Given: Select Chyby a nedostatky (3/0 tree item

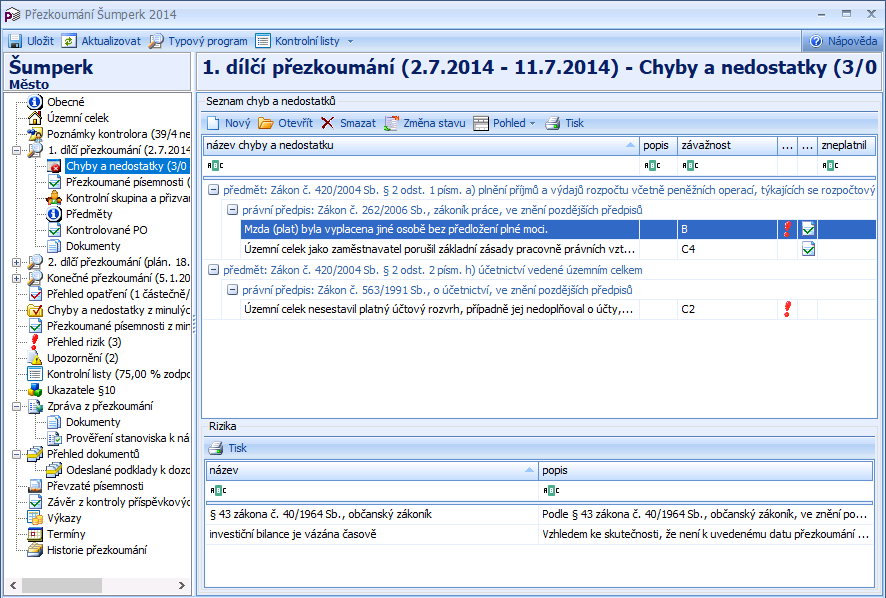Looking at the screenshot, I should point(127,166).
